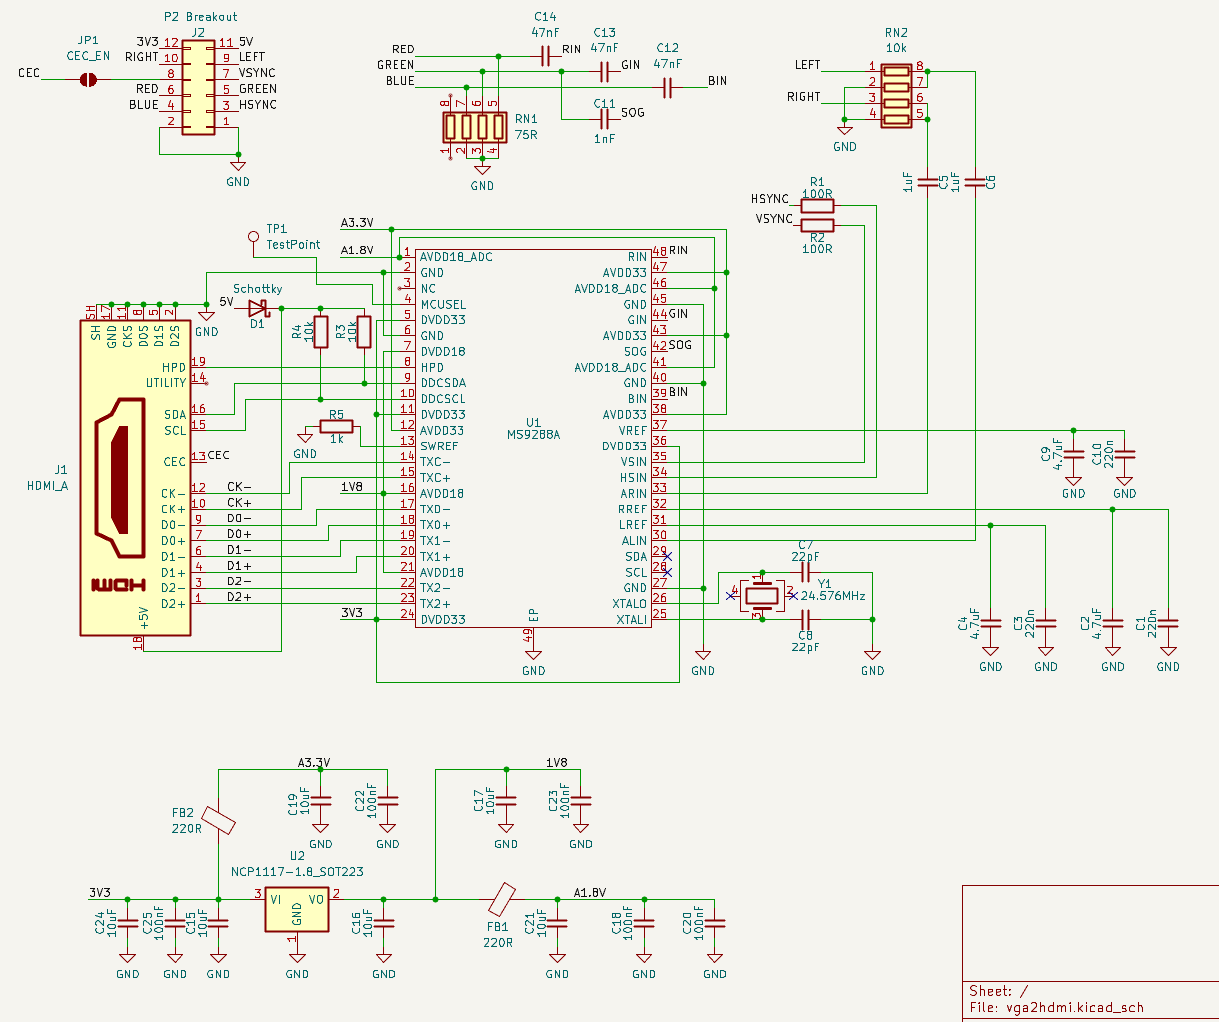
Task: Click the Y1 24.576MHz crystal symbol
Action: [762, 596]
